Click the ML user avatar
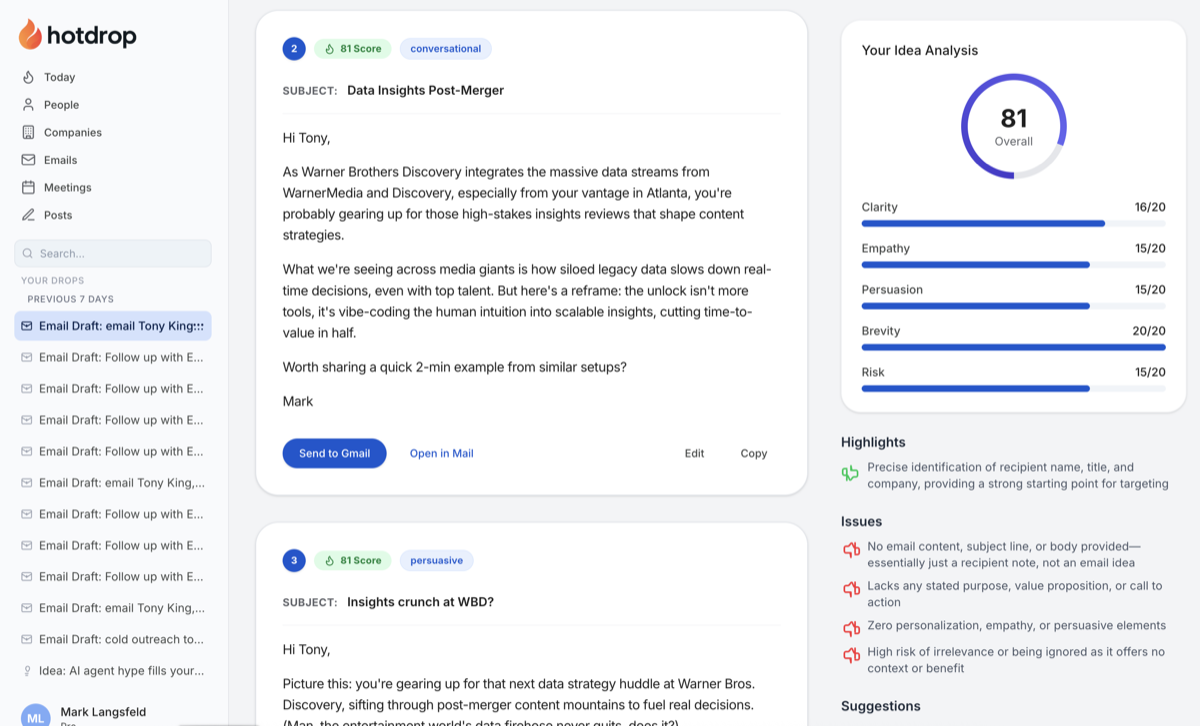 (36, 717)
